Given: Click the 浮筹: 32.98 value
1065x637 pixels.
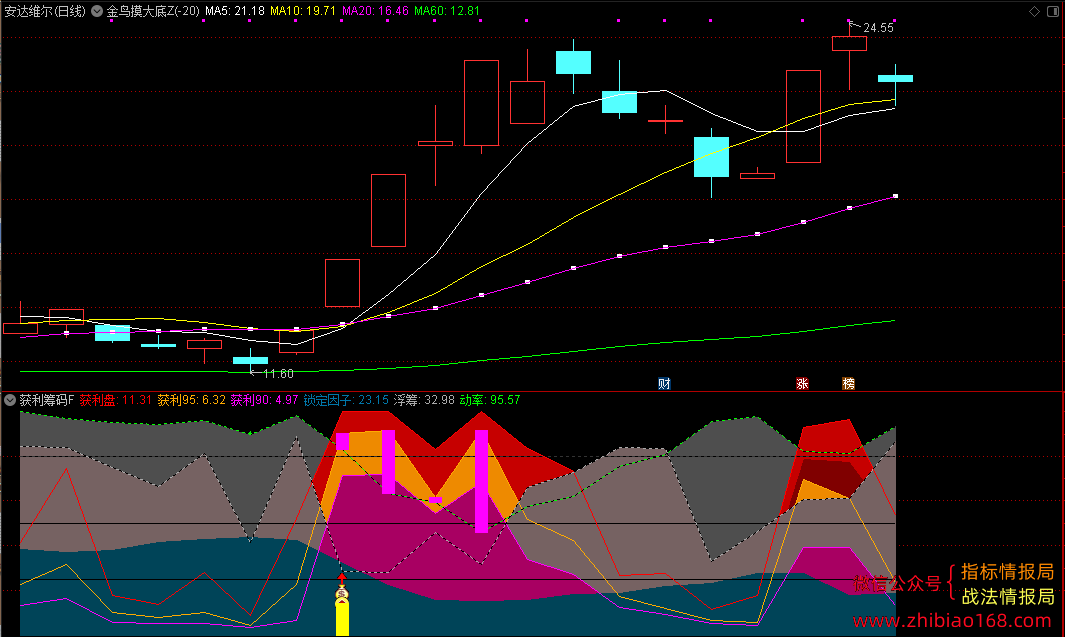Looking at the screenshot, I should coord(425,400).
